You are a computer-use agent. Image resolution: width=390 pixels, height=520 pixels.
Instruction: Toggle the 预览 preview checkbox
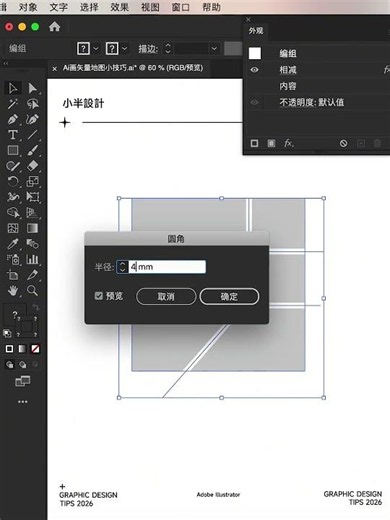99,296
